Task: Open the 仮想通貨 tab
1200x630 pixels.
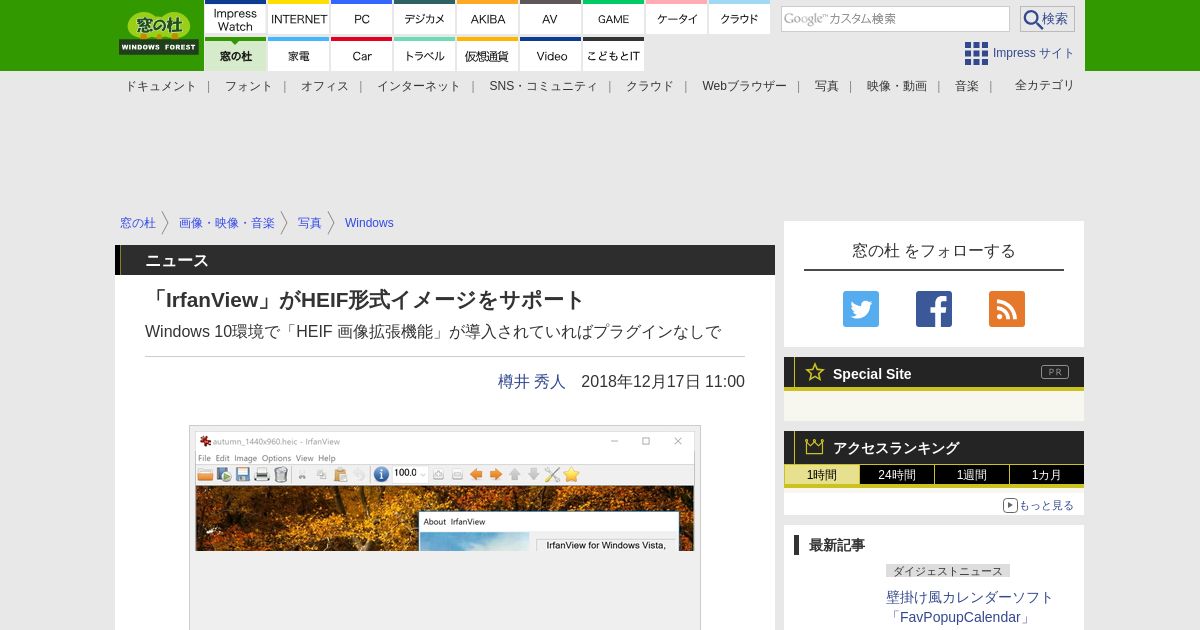Action: coord(488,55)
